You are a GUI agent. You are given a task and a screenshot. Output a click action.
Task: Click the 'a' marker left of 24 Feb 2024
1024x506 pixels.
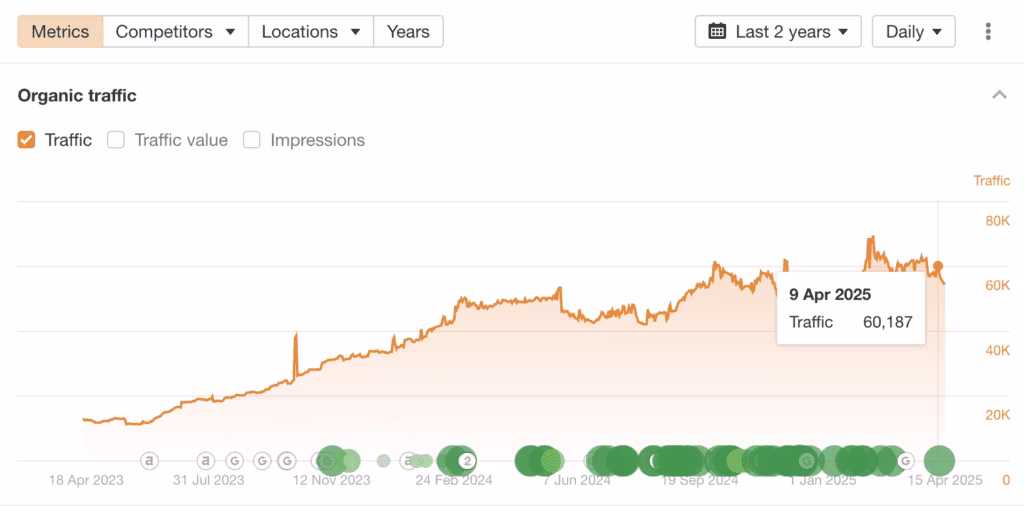pyautogui.click(x=408, y=461)
